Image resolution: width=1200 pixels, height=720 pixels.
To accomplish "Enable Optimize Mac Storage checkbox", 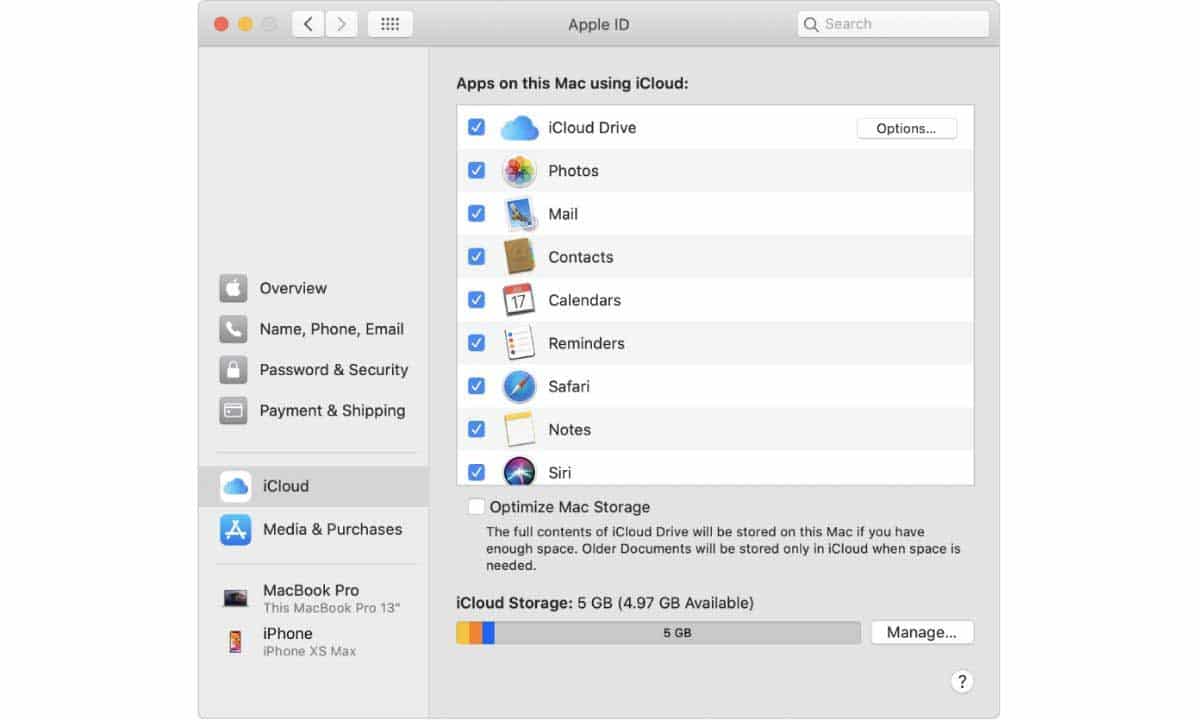I will coord(477,507).
